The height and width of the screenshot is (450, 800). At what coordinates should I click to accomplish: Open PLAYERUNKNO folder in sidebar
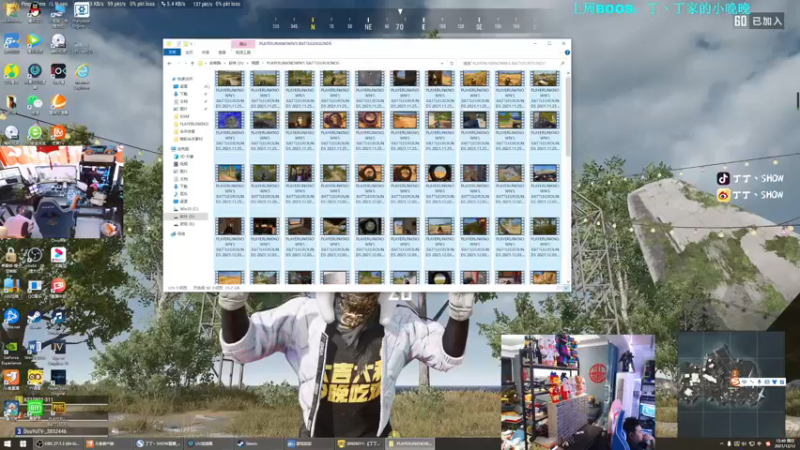(191, 124)
